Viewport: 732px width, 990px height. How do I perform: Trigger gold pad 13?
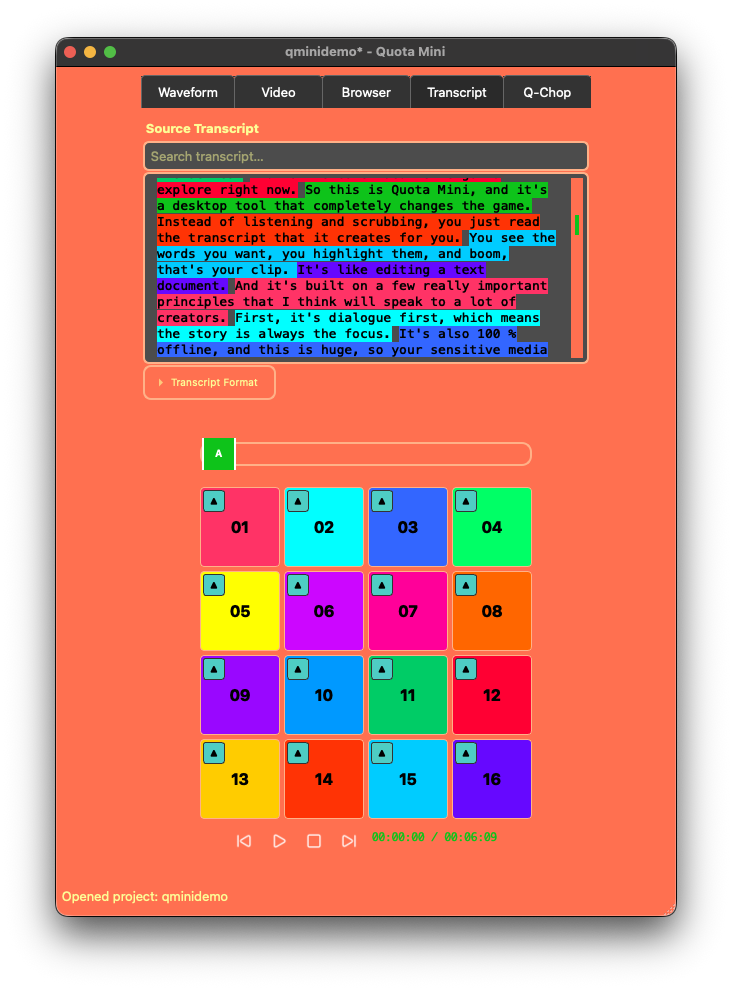pos(240,779)
